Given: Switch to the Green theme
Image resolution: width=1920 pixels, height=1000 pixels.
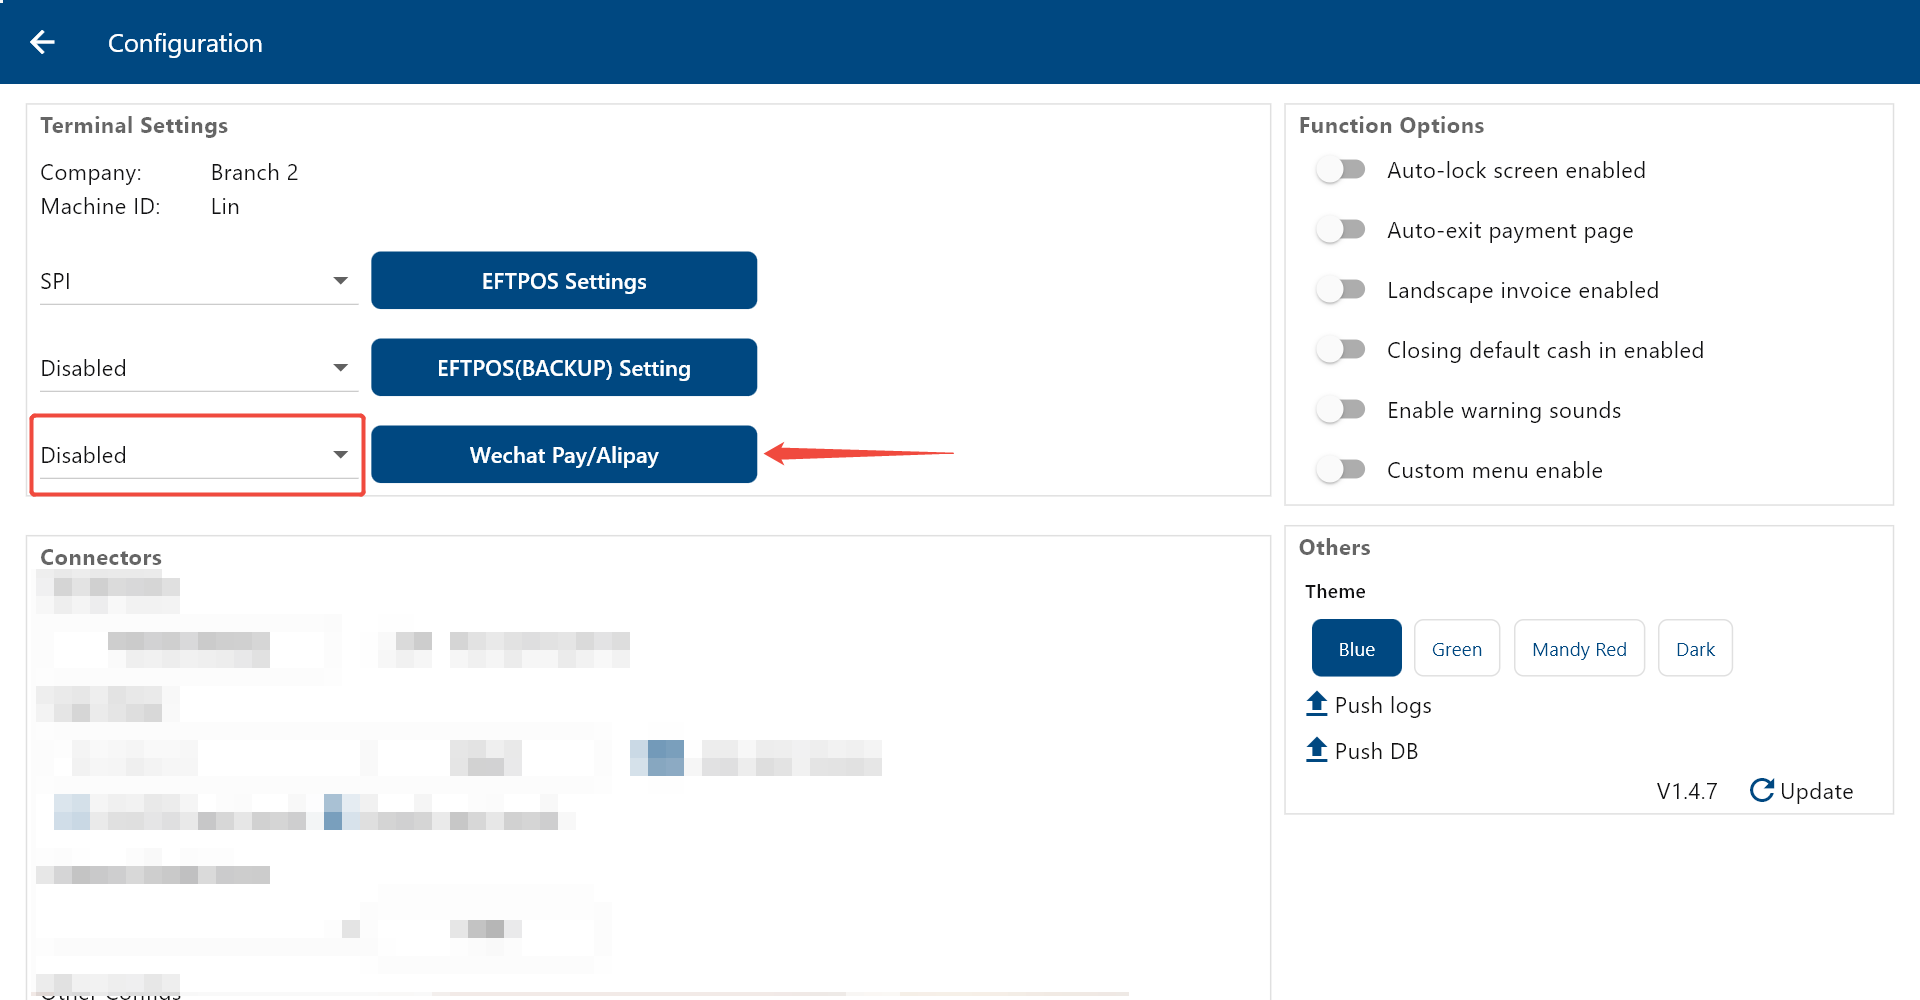Looking at the screenshot, I should 1456,649.
